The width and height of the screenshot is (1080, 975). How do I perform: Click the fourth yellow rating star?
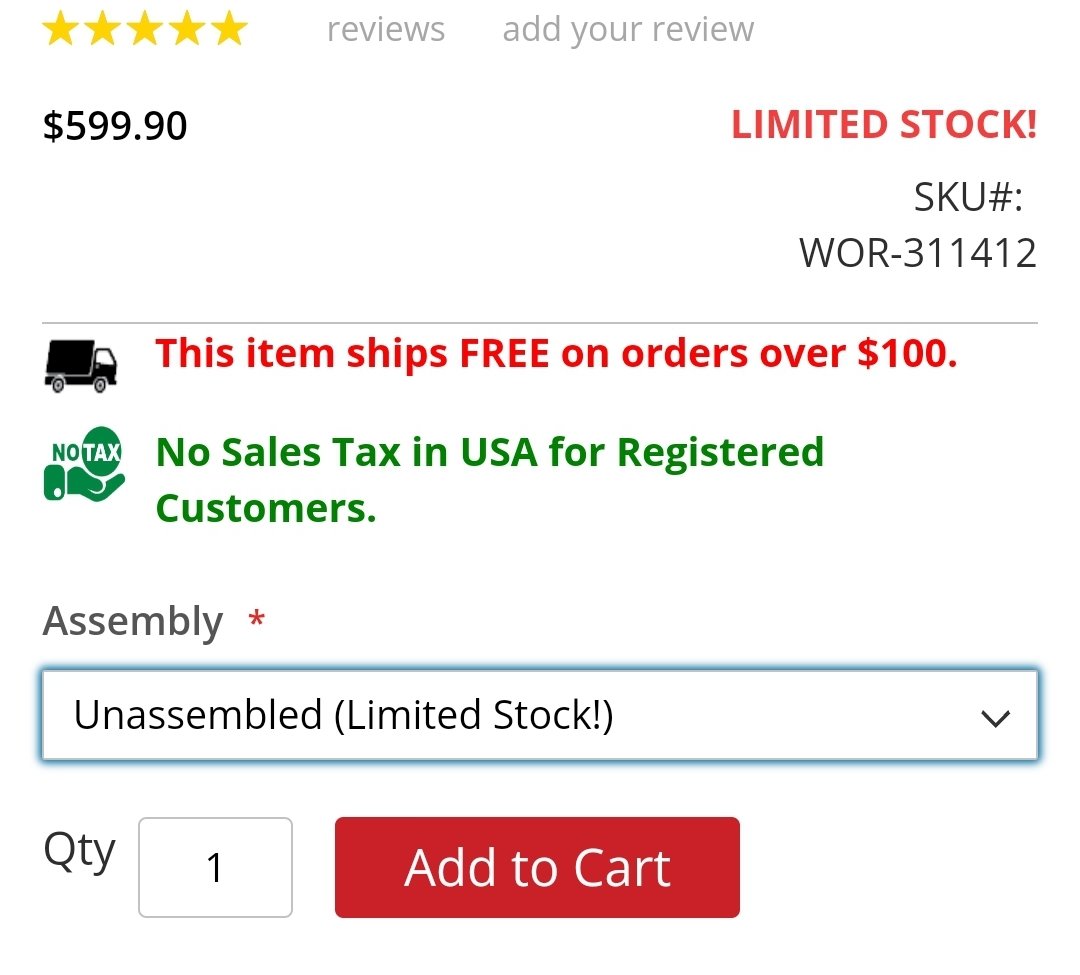point(187,28)
